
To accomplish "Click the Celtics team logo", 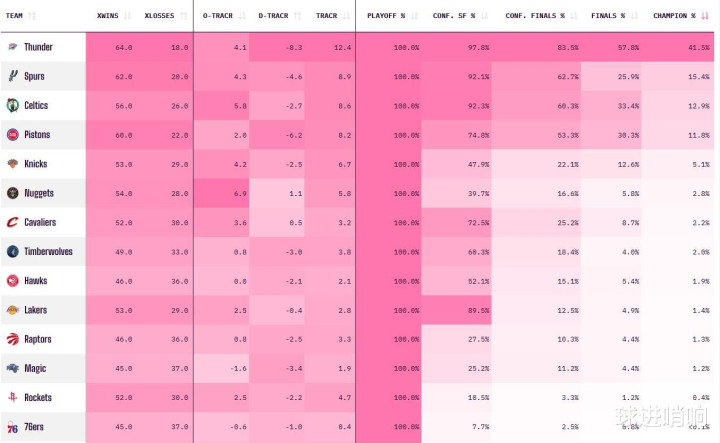I will click(x=12, y=105).
